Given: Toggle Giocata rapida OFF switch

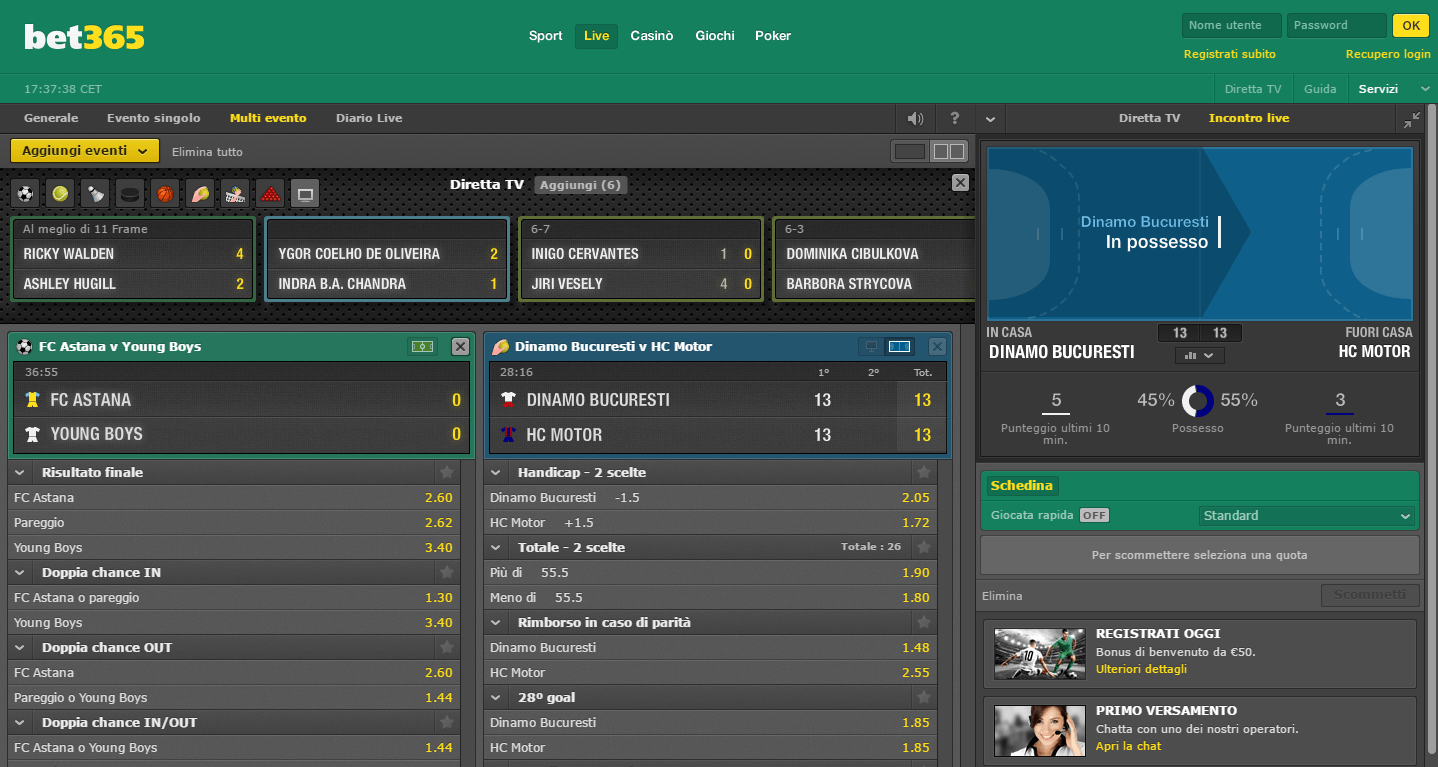Looking at the screenshot, I should point(1094,515).
